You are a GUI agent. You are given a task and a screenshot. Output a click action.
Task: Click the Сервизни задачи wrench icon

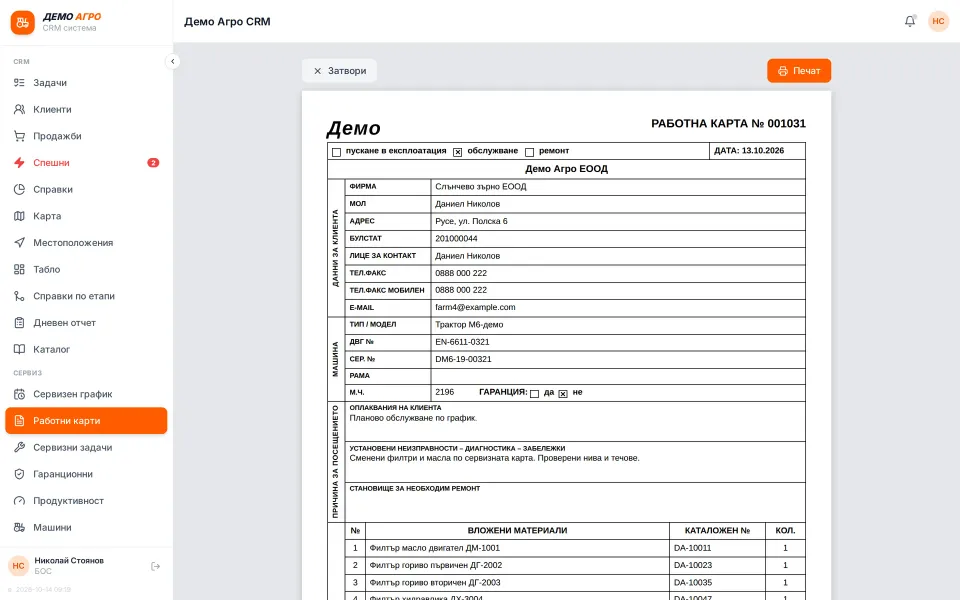pyautogui.click(x=20, y=447)
